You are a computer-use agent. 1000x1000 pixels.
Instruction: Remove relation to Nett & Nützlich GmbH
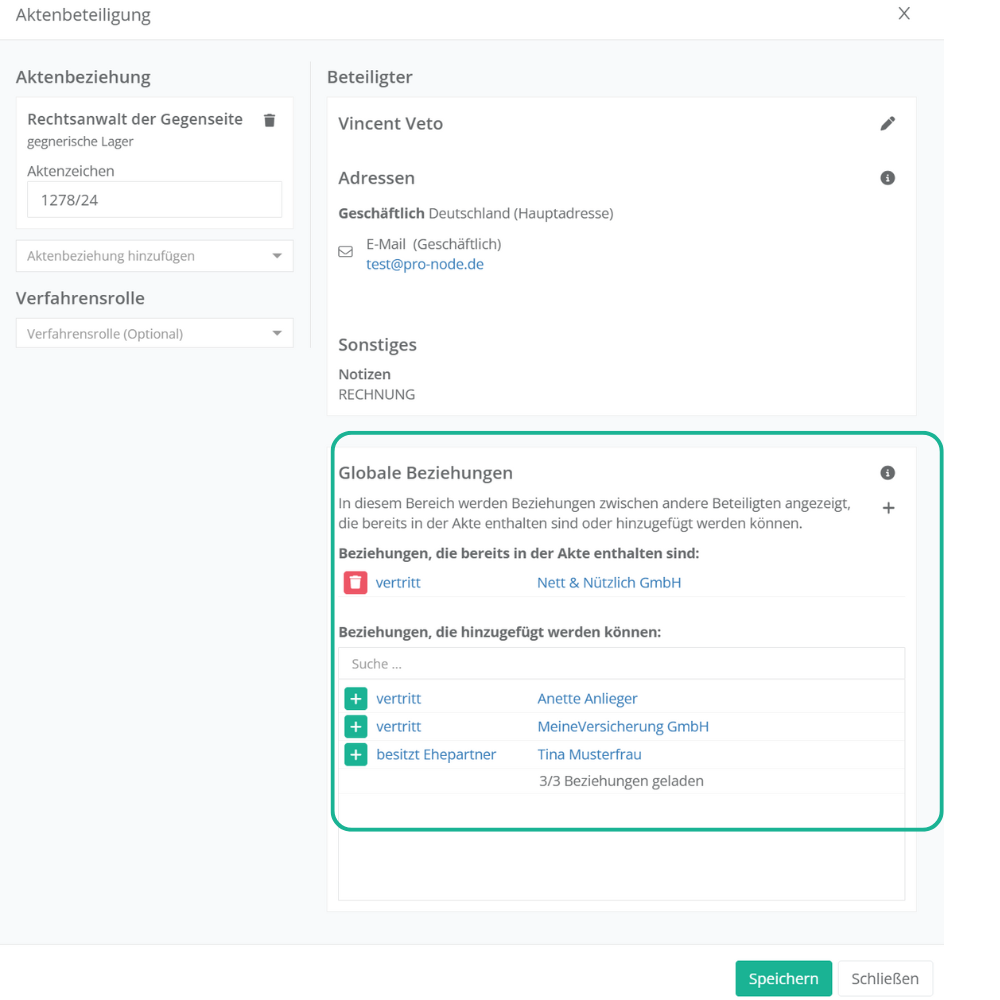click(x=355, y=582)
